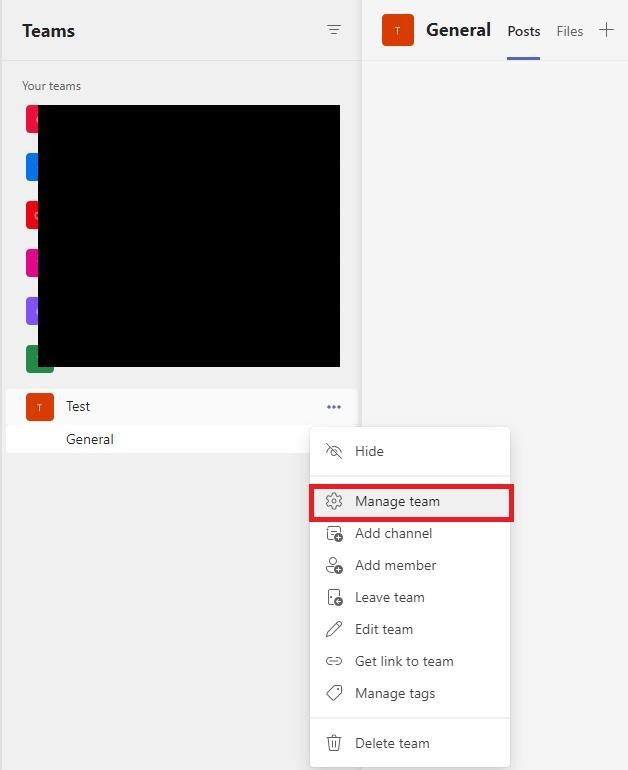Choose Add channel from the menu

pos(410,533)
